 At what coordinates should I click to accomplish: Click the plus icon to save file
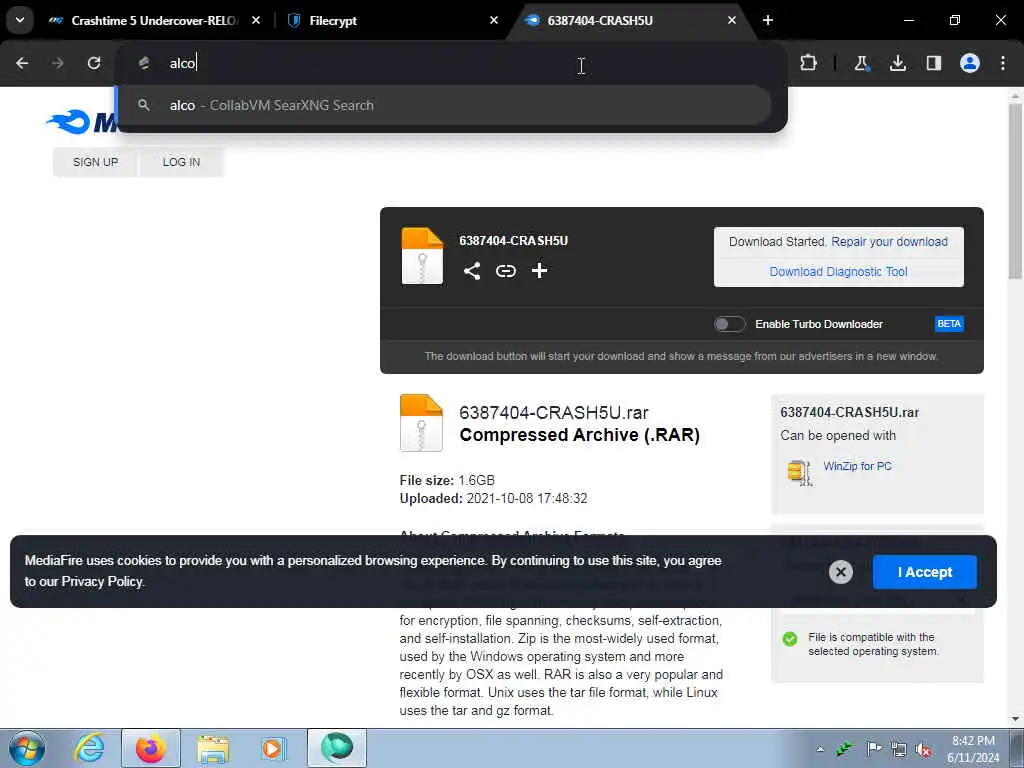tap(539, 270)
